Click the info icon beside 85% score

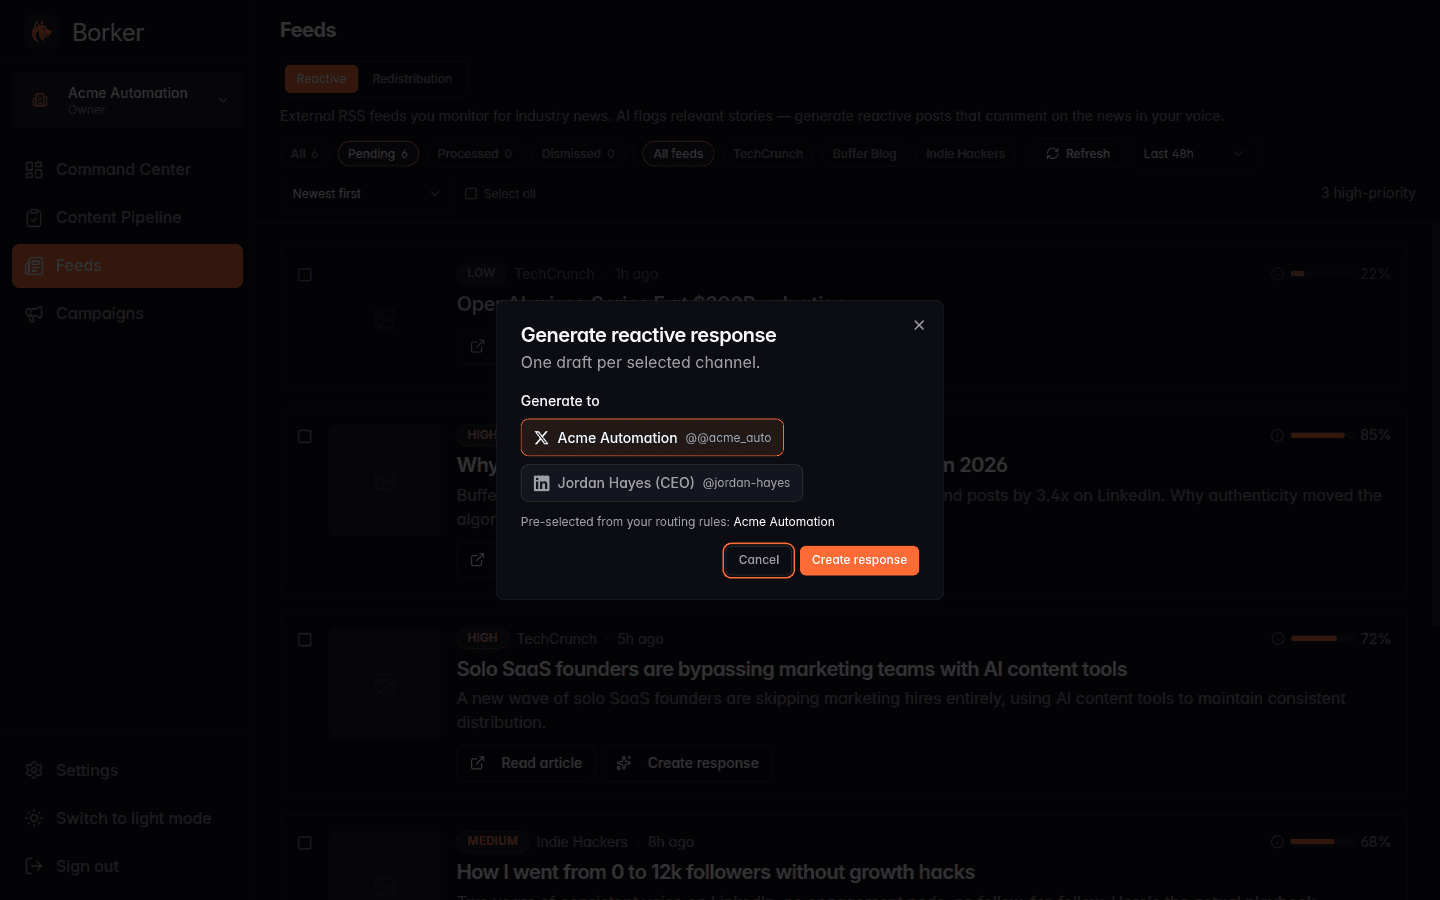pos(1277,435)
